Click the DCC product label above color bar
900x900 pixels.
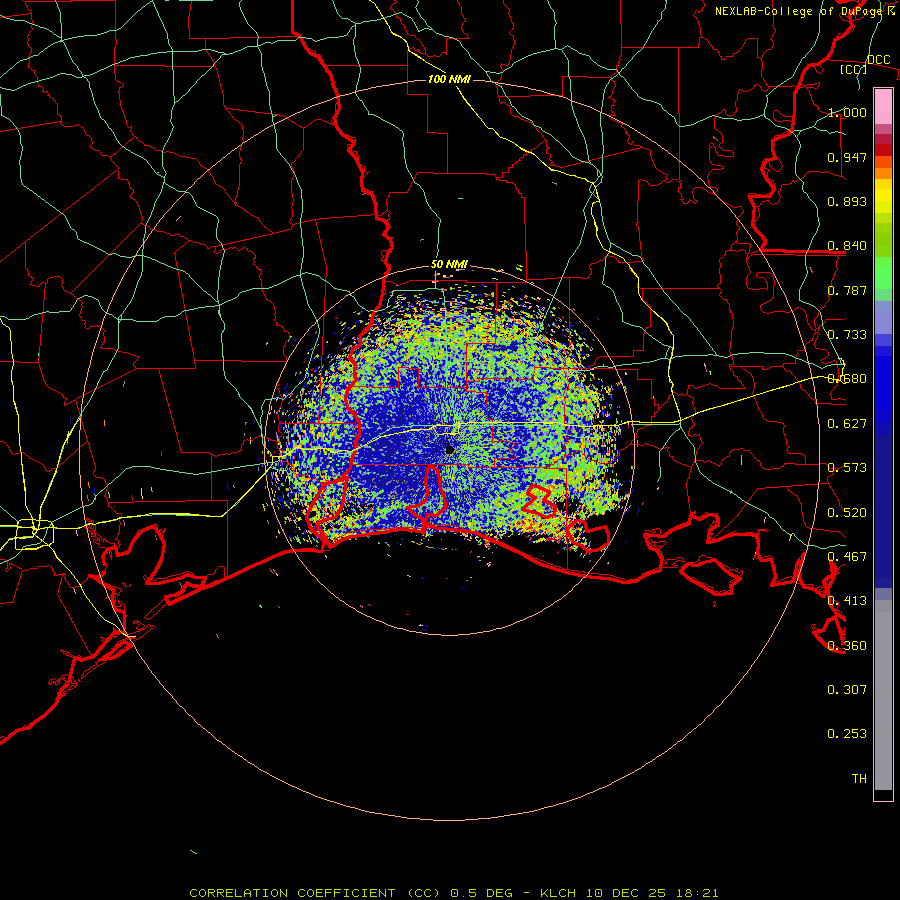878,59
